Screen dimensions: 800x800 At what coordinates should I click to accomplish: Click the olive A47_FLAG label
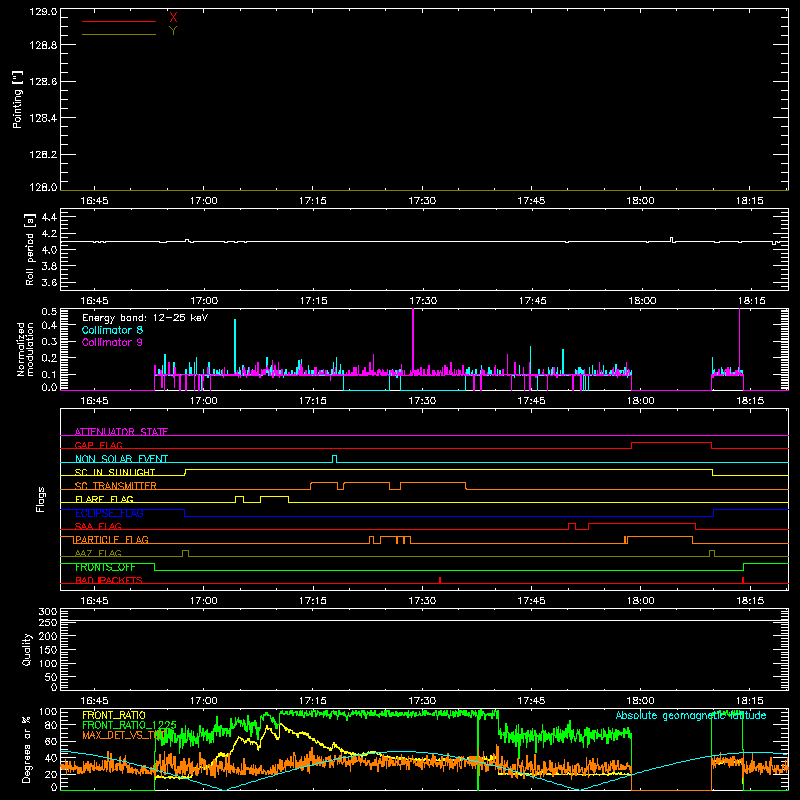click(98, 553)
